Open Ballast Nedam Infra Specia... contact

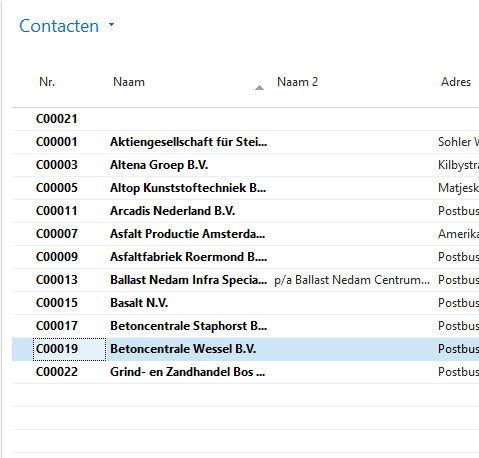click(189, 280)
